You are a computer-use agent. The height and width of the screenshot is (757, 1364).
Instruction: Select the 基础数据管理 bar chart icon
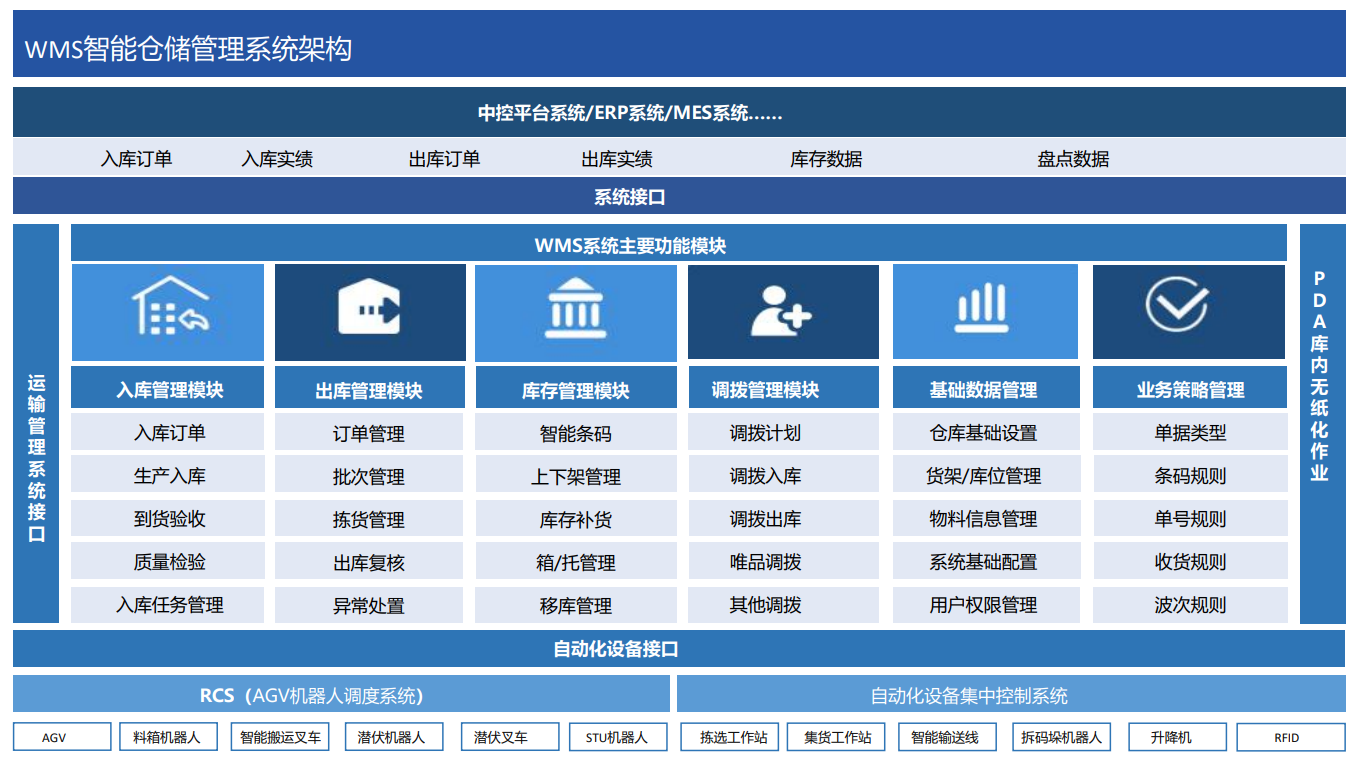pyautogui.click(x=985, y=311)
